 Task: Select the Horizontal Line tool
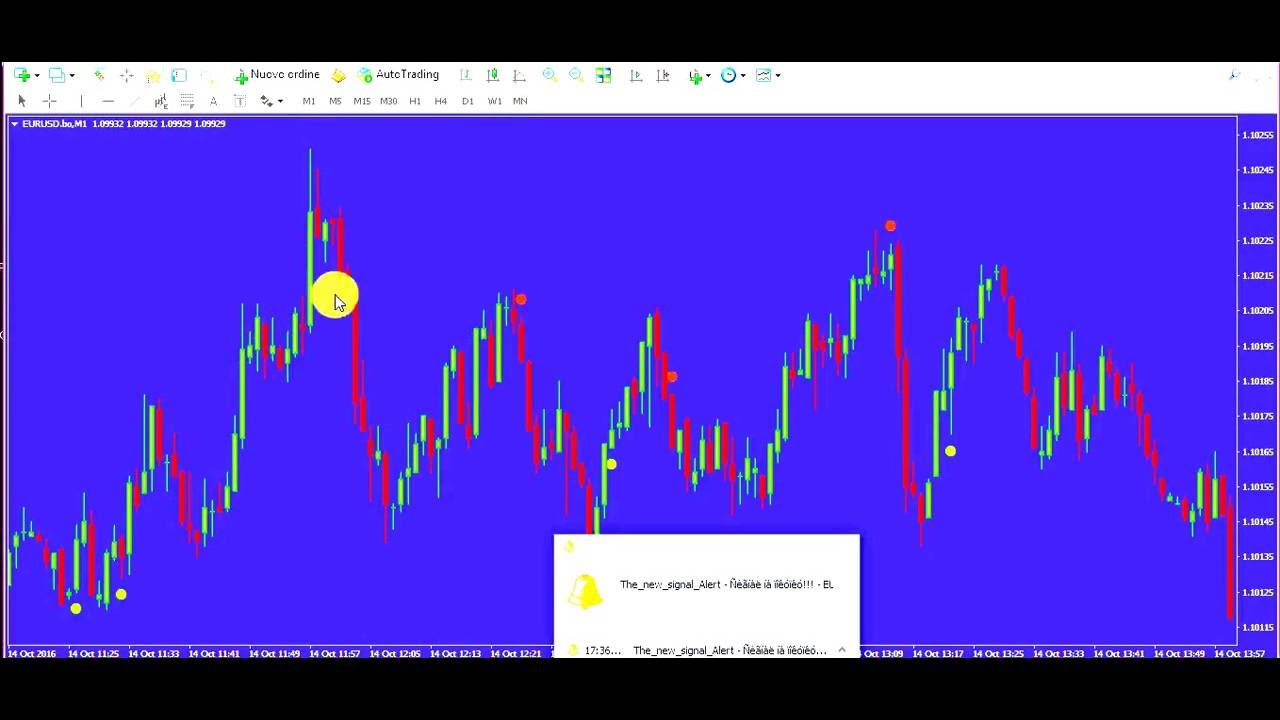(108, 101)
